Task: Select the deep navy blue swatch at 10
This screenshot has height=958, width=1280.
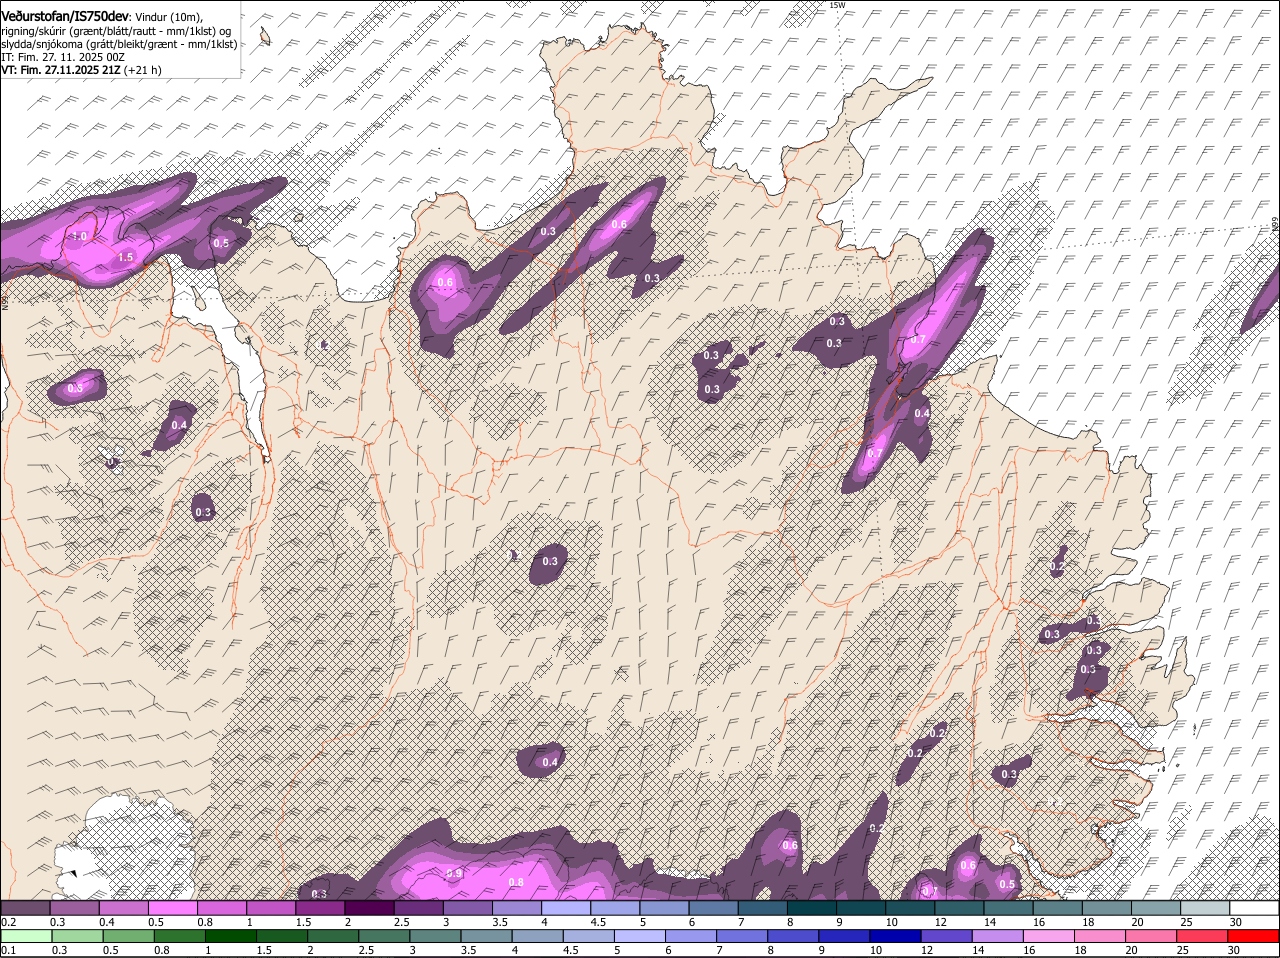Action: pyautogui.click(x=896, y=936)
